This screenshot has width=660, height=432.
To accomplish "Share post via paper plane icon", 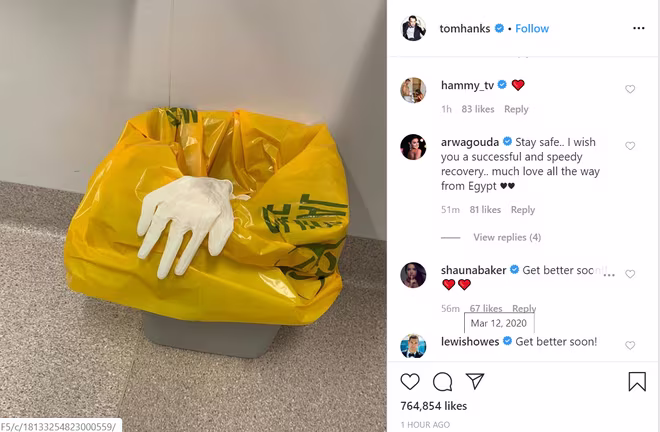I will click(475, 381).
